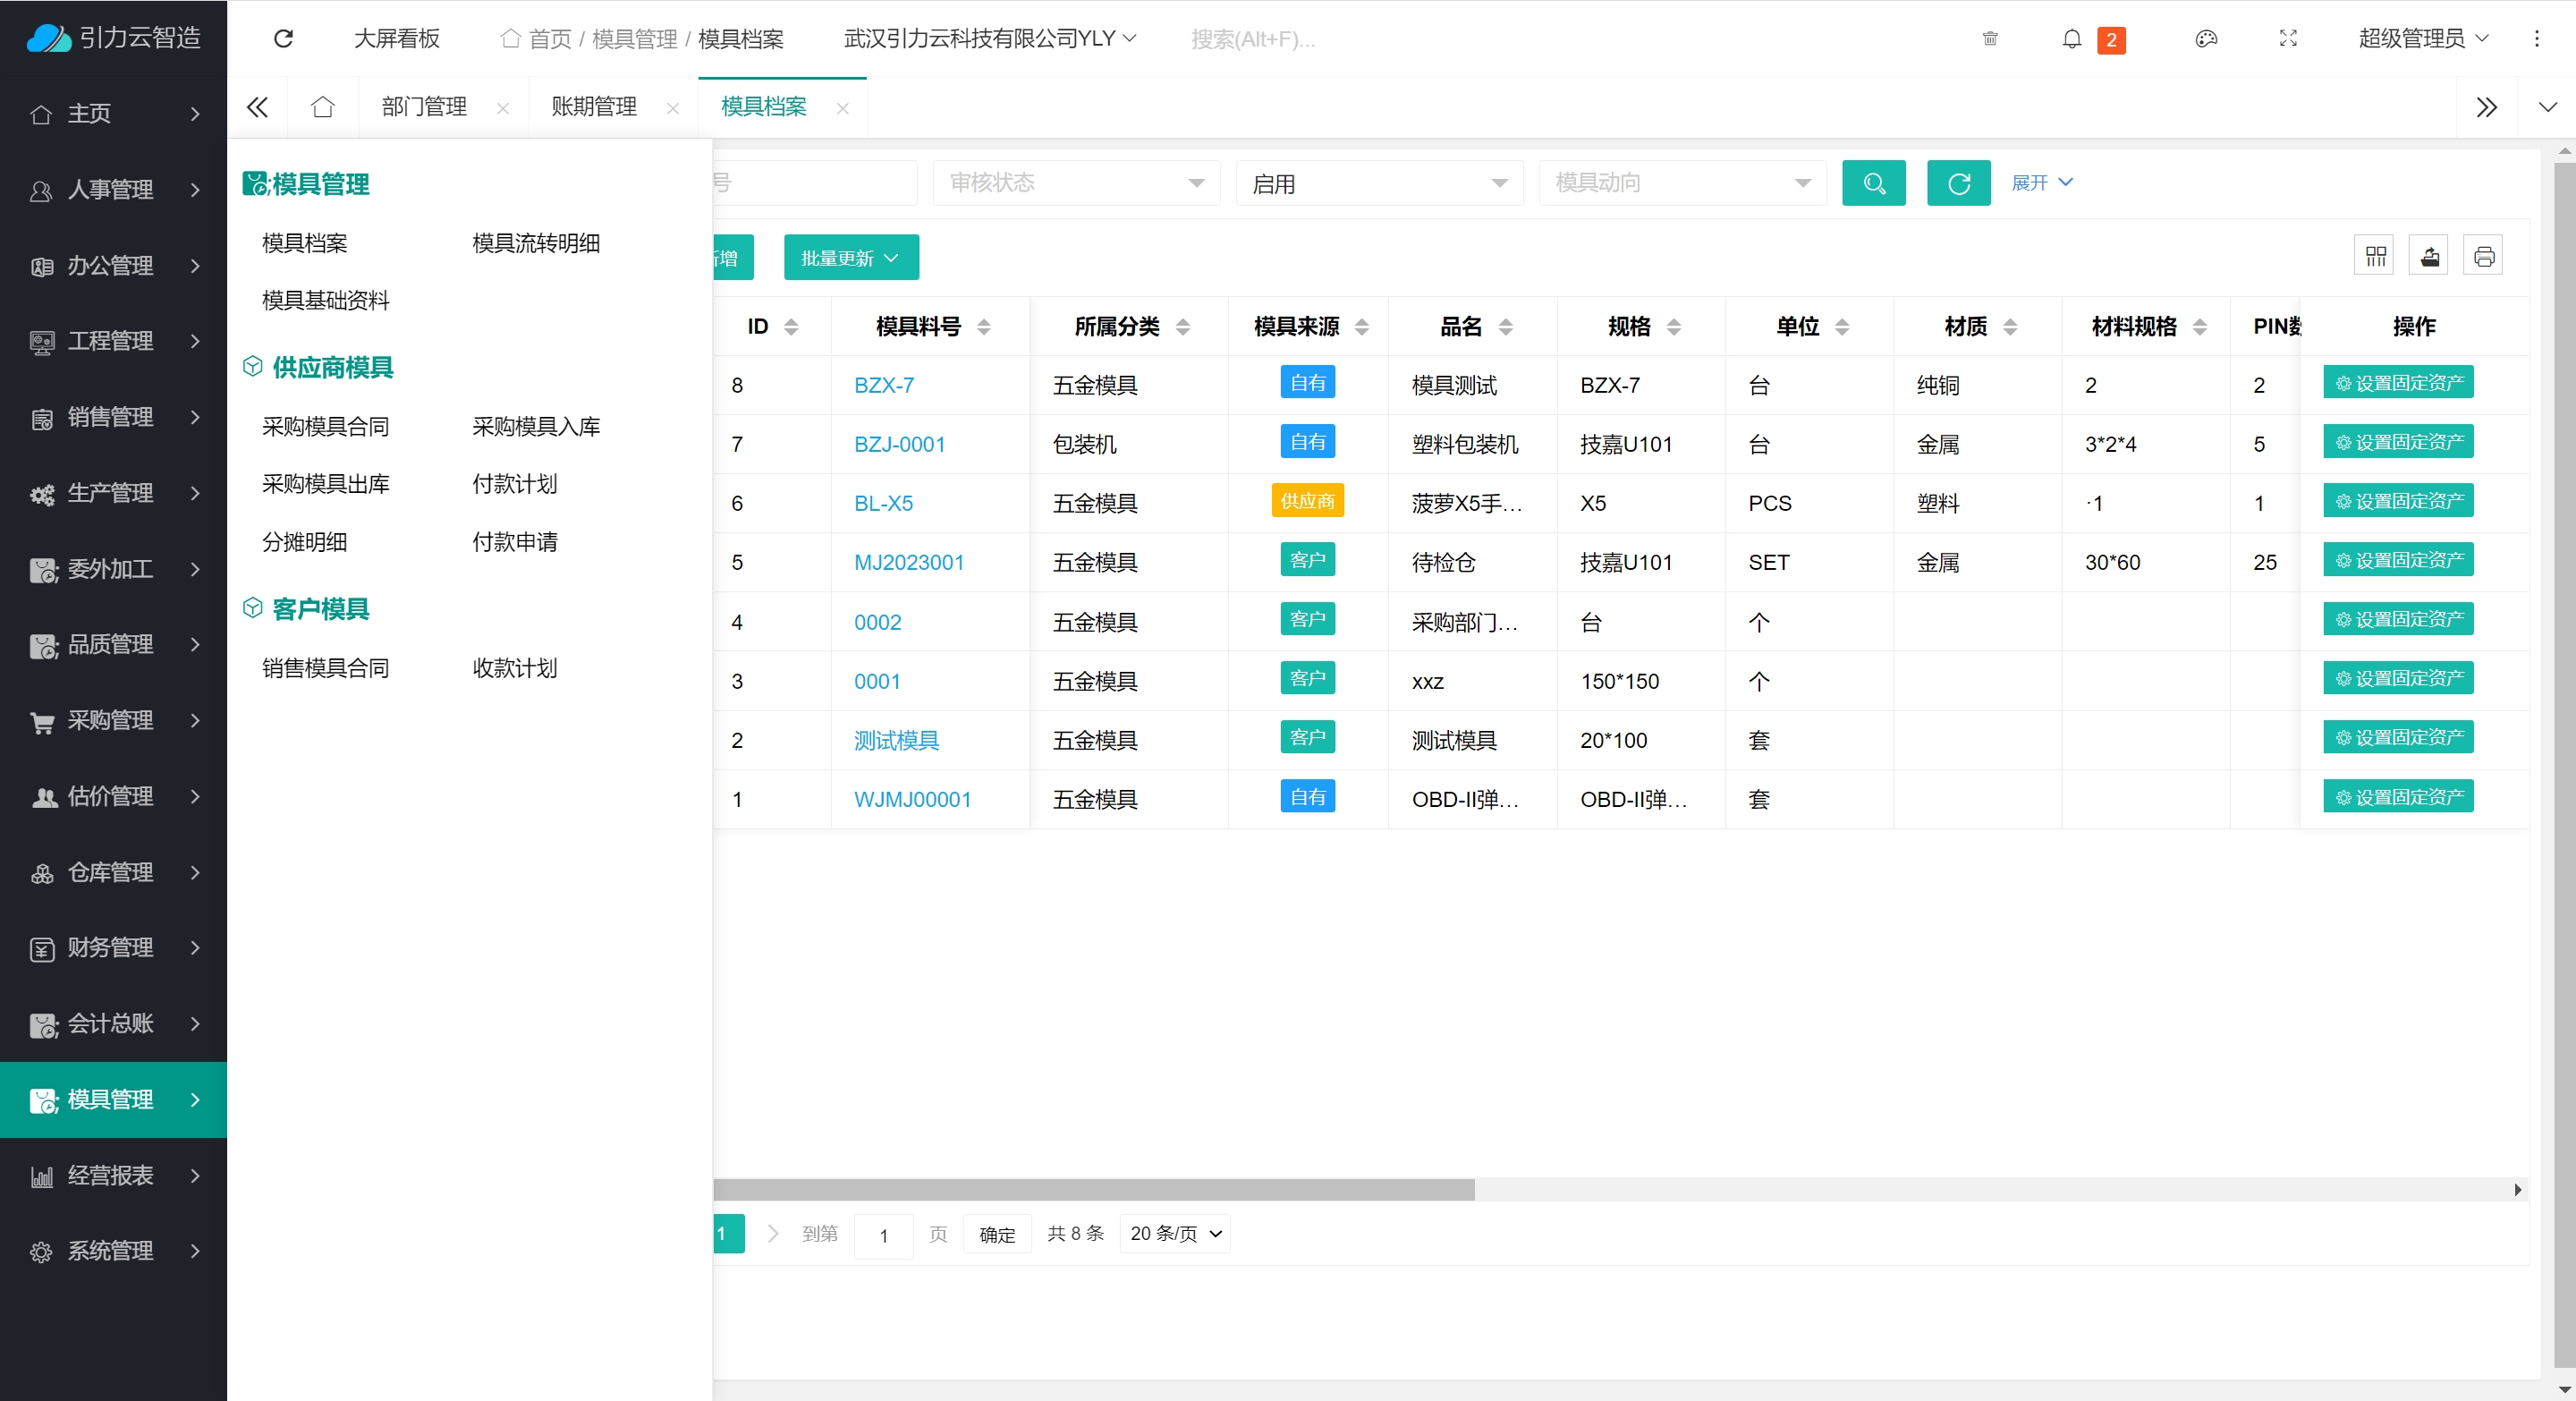Toggle fullscreen mode icon
The image size is (2576, 1401).
pyautogui.click(x=2287, y=39)
